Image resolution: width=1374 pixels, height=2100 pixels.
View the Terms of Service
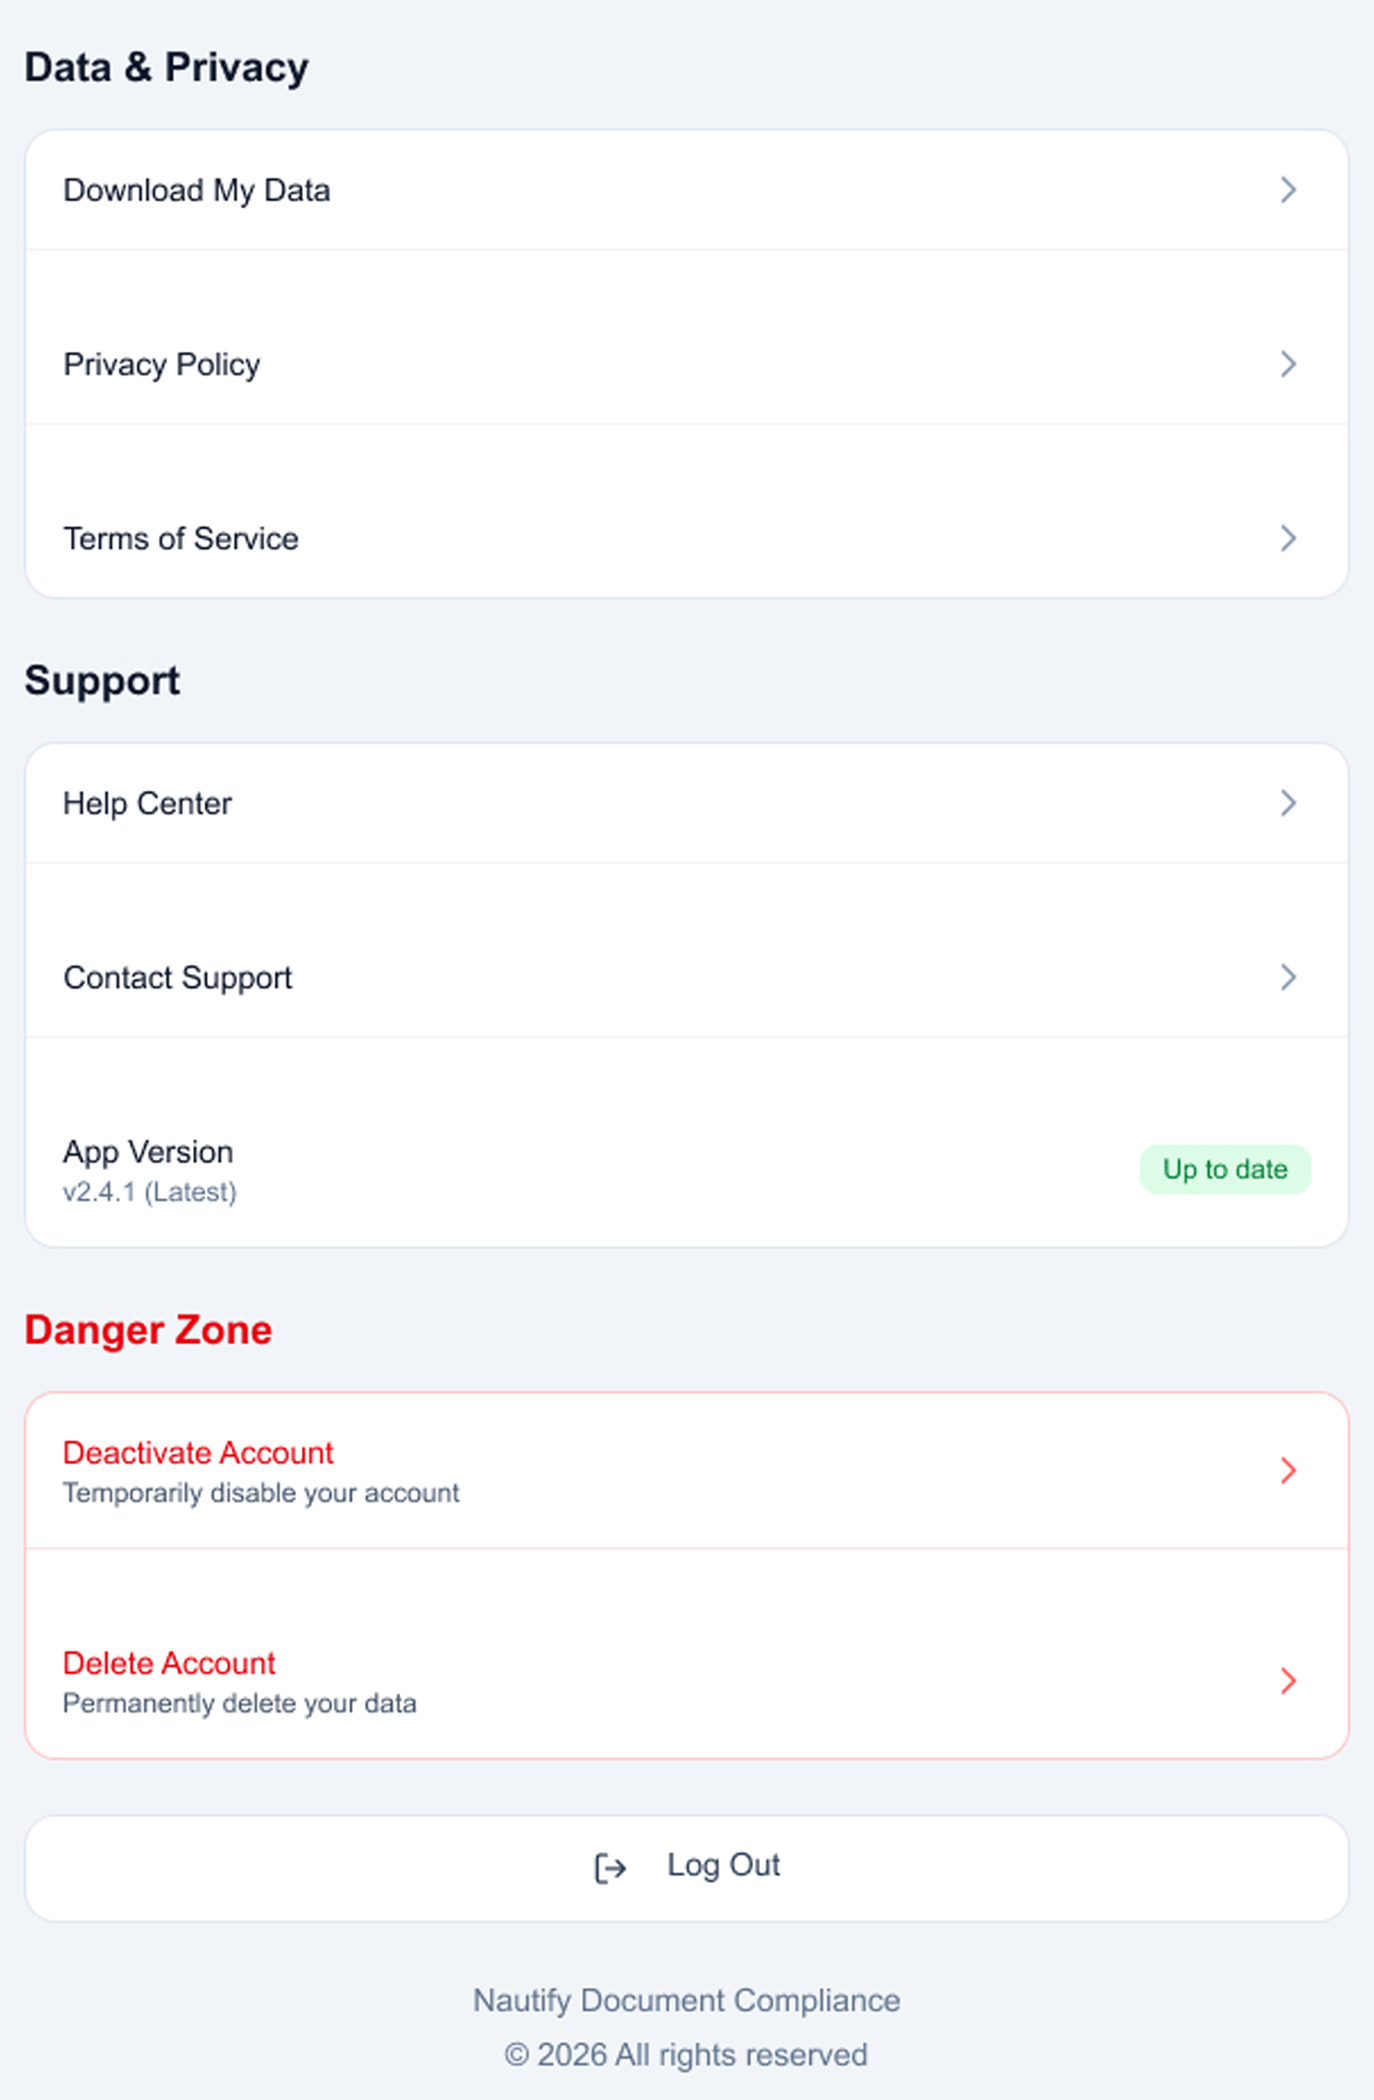click(x=181, y=538)
